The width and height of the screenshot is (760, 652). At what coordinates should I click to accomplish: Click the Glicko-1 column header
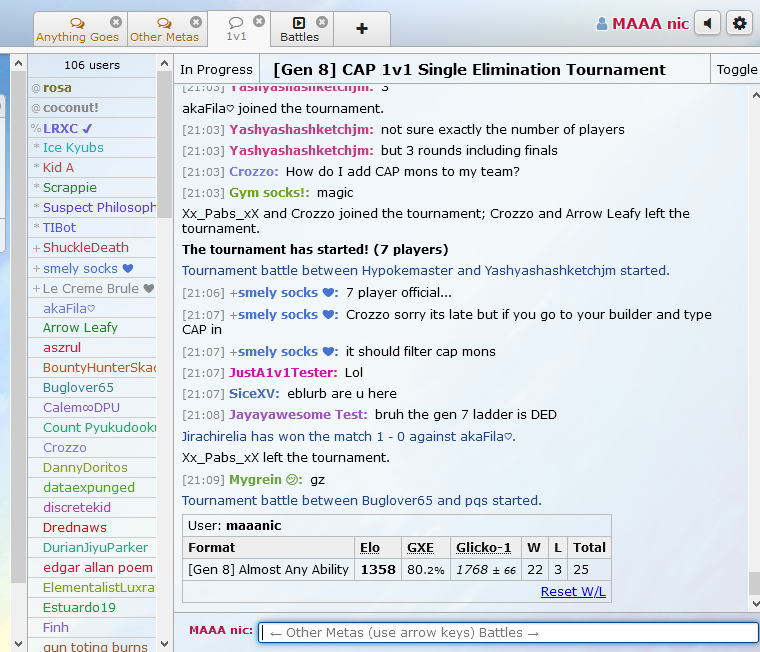click(483, 547)
